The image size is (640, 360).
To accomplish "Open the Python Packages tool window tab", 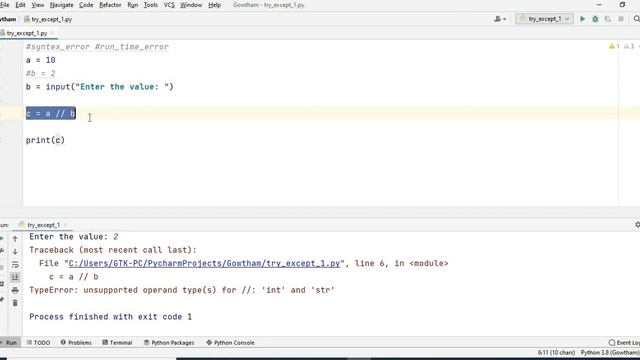I will coord(169,342).
